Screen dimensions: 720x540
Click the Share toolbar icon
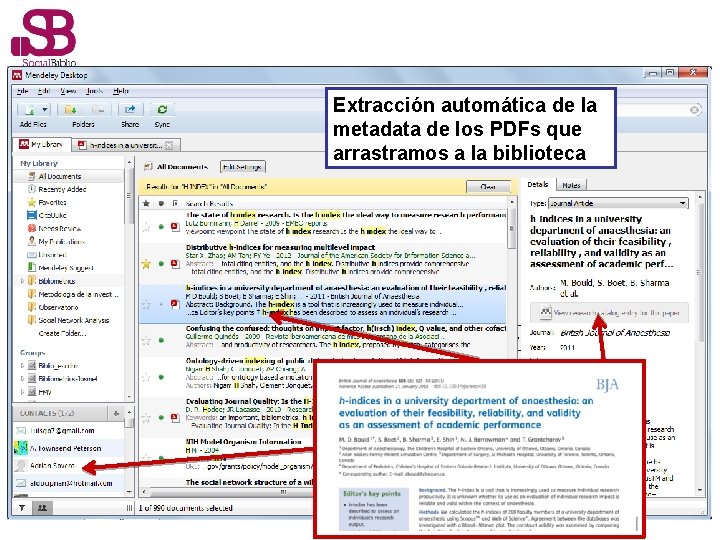[130, 110]
